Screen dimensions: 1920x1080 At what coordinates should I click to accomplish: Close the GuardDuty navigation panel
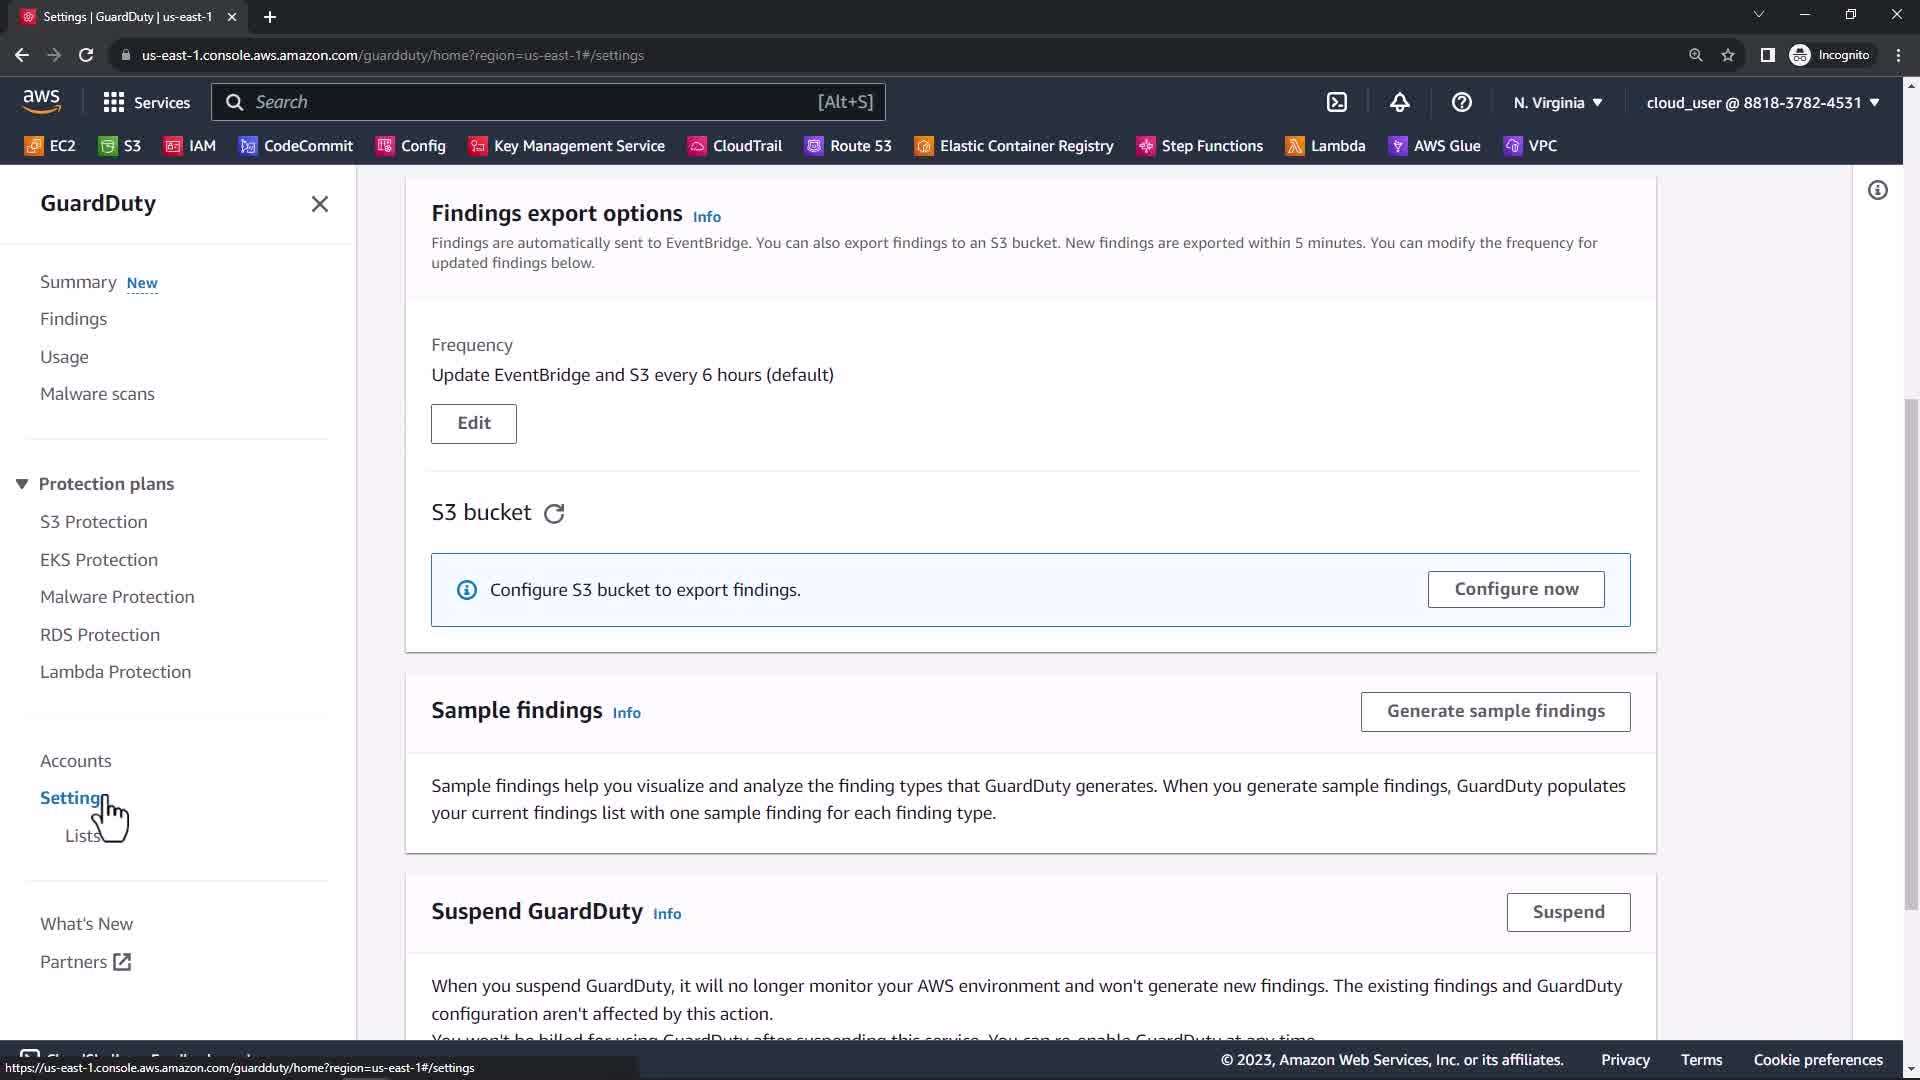click(x=319, y=204)
